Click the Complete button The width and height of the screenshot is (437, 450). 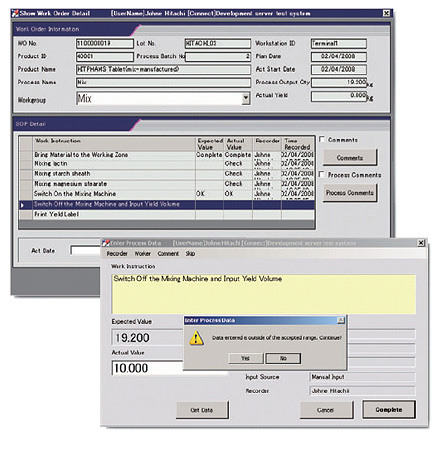pos(389,410)
